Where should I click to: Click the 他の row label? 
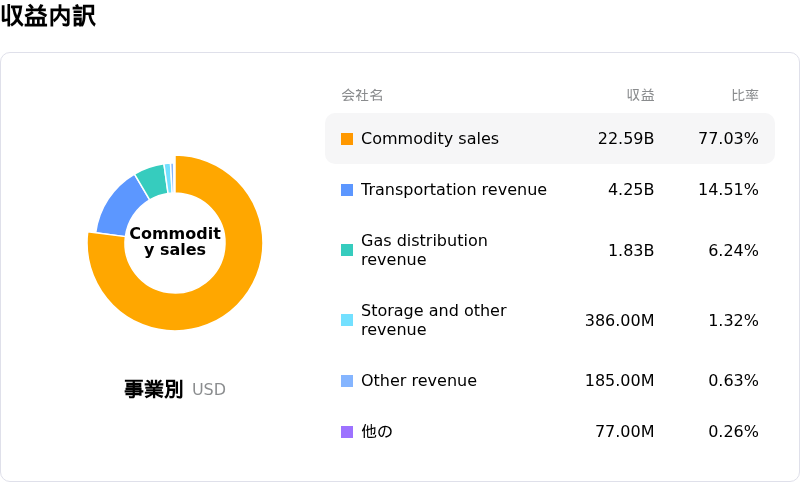pyautogui.click(x=377, y=432)
